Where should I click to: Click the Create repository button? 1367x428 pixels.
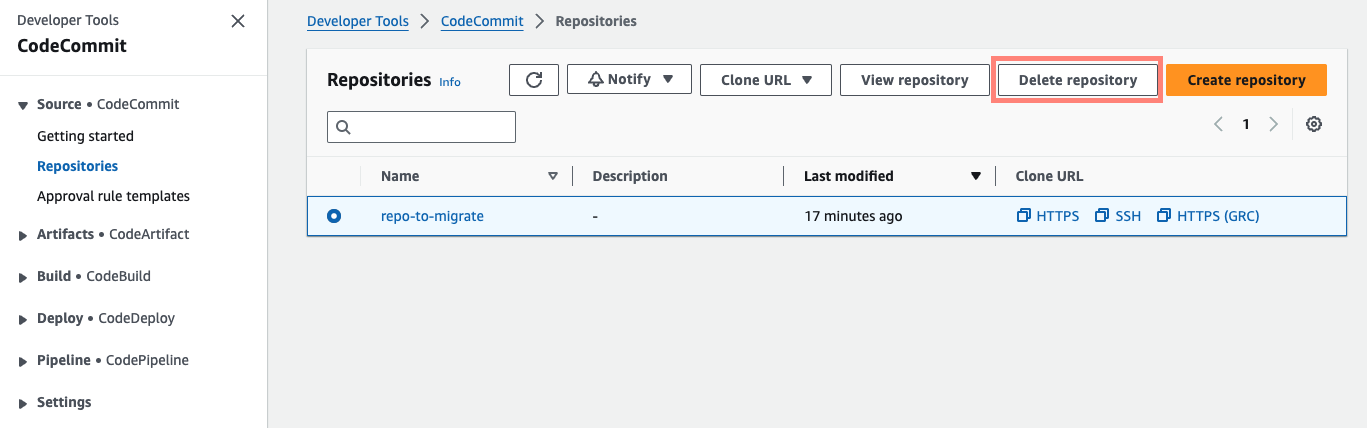click(1246, 80)
